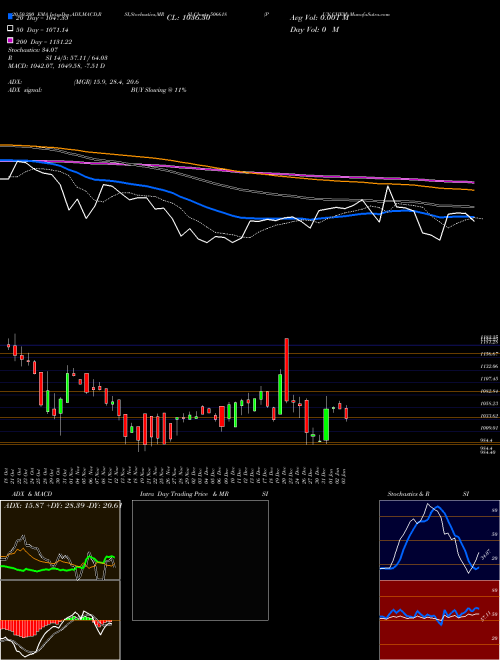Click the 'Stochastics & R' panel title
The image size is (500, 660).
409,494
